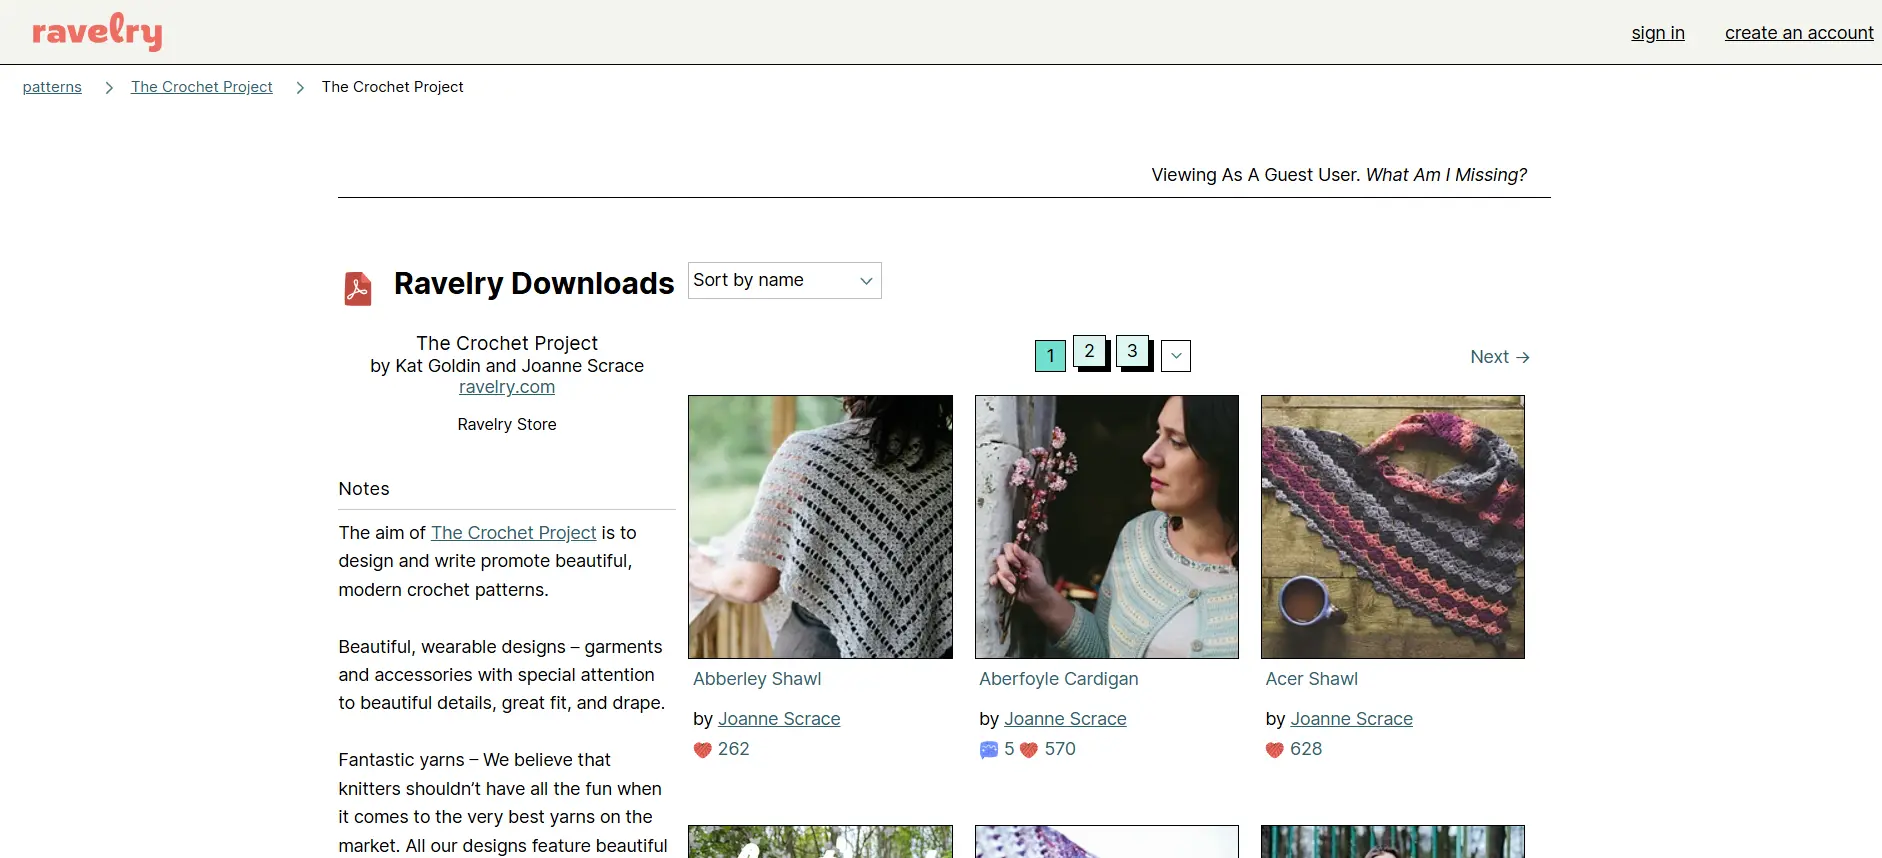Click the PDF icon beside Ravelry Downloads

(x=358, y=288)
